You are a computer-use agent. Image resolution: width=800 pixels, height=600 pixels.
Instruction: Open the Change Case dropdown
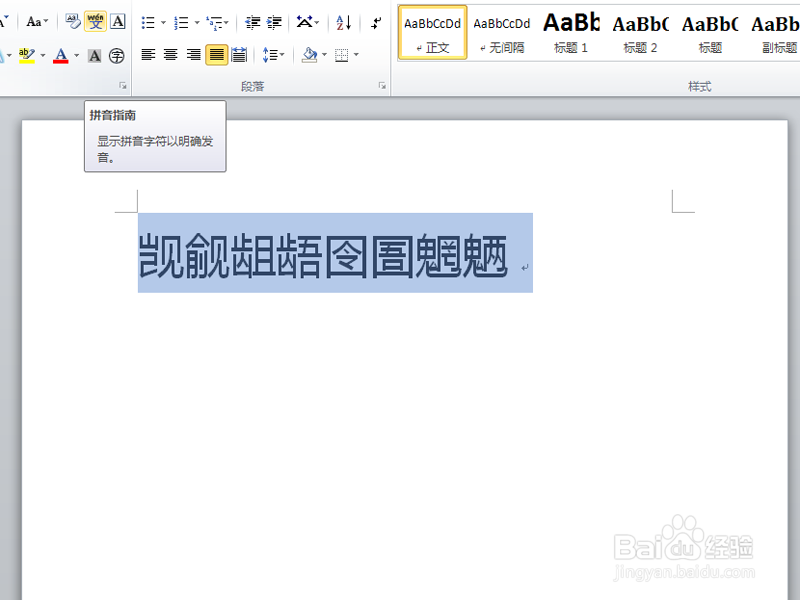tap(36, 21)
